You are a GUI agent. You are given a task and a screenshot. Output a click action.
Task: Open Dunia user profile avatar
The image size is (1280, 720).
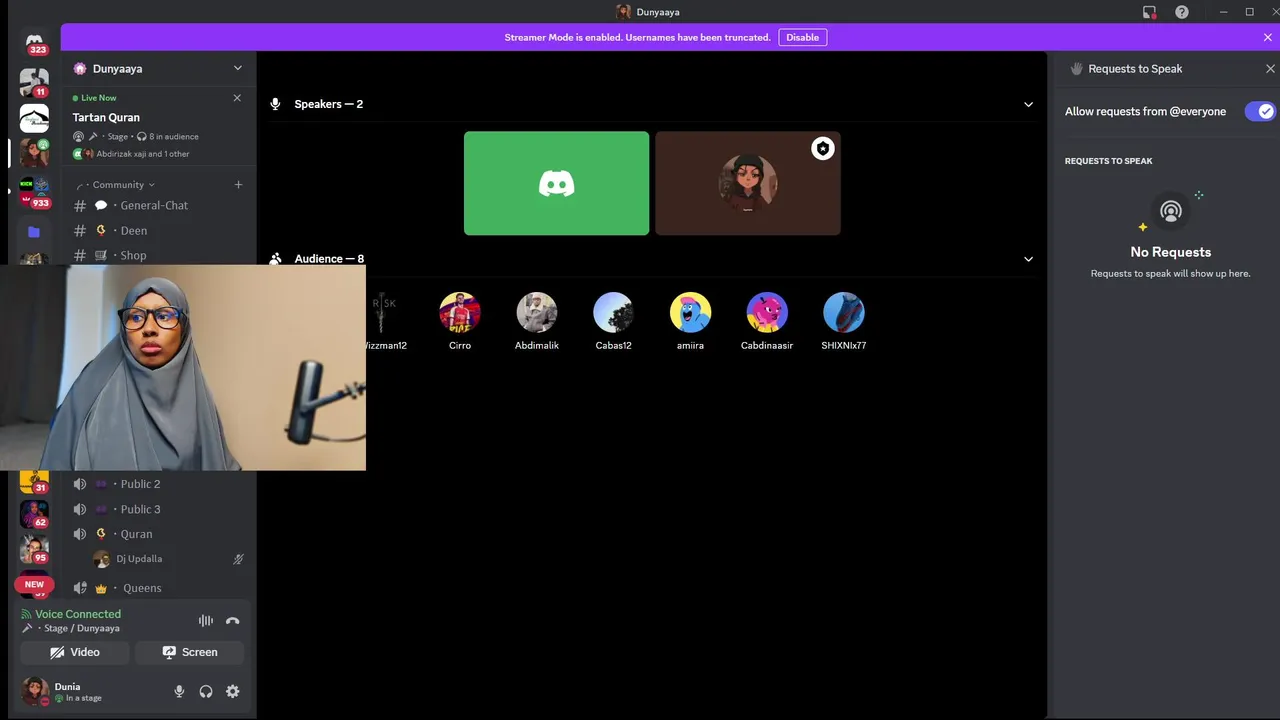[x=35, y=691]
